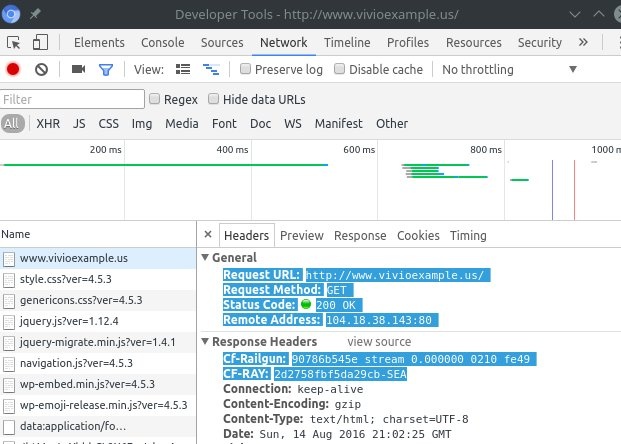Toggle the Regex checkbox
Screen dimensions: 621x444
click(154, 99)
